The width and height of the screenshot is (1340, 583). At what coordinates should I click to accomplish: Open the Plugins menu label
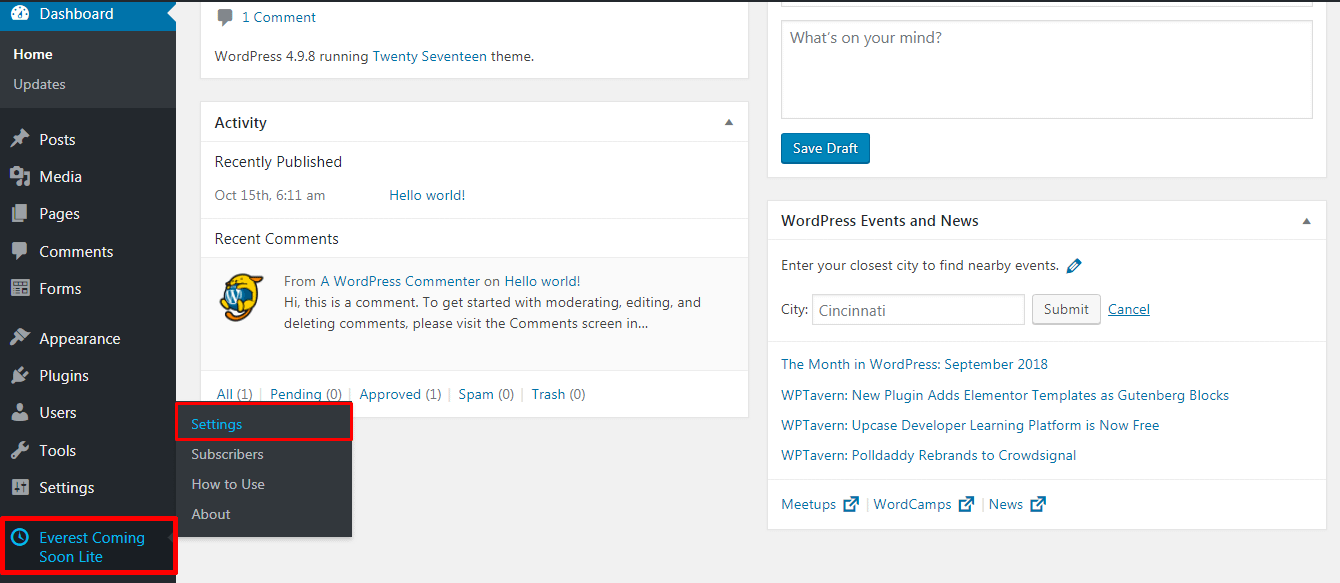point(64,376)
